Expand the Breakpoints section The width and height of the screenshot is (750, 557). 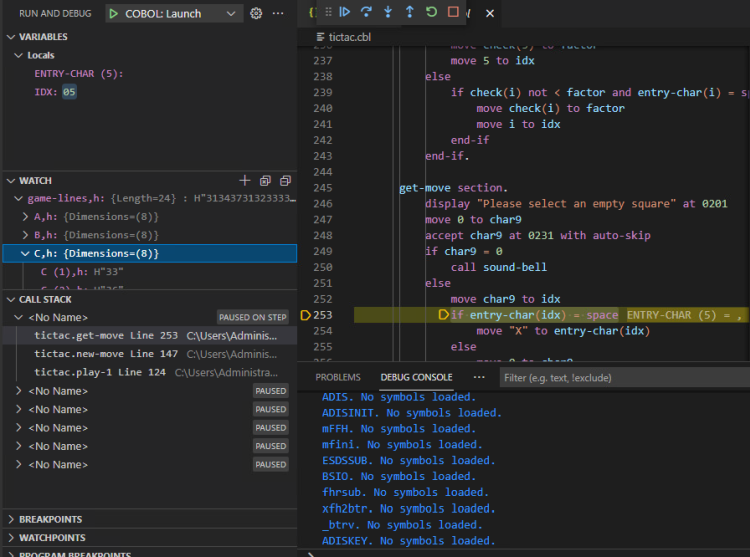click(x=50, y=519)
